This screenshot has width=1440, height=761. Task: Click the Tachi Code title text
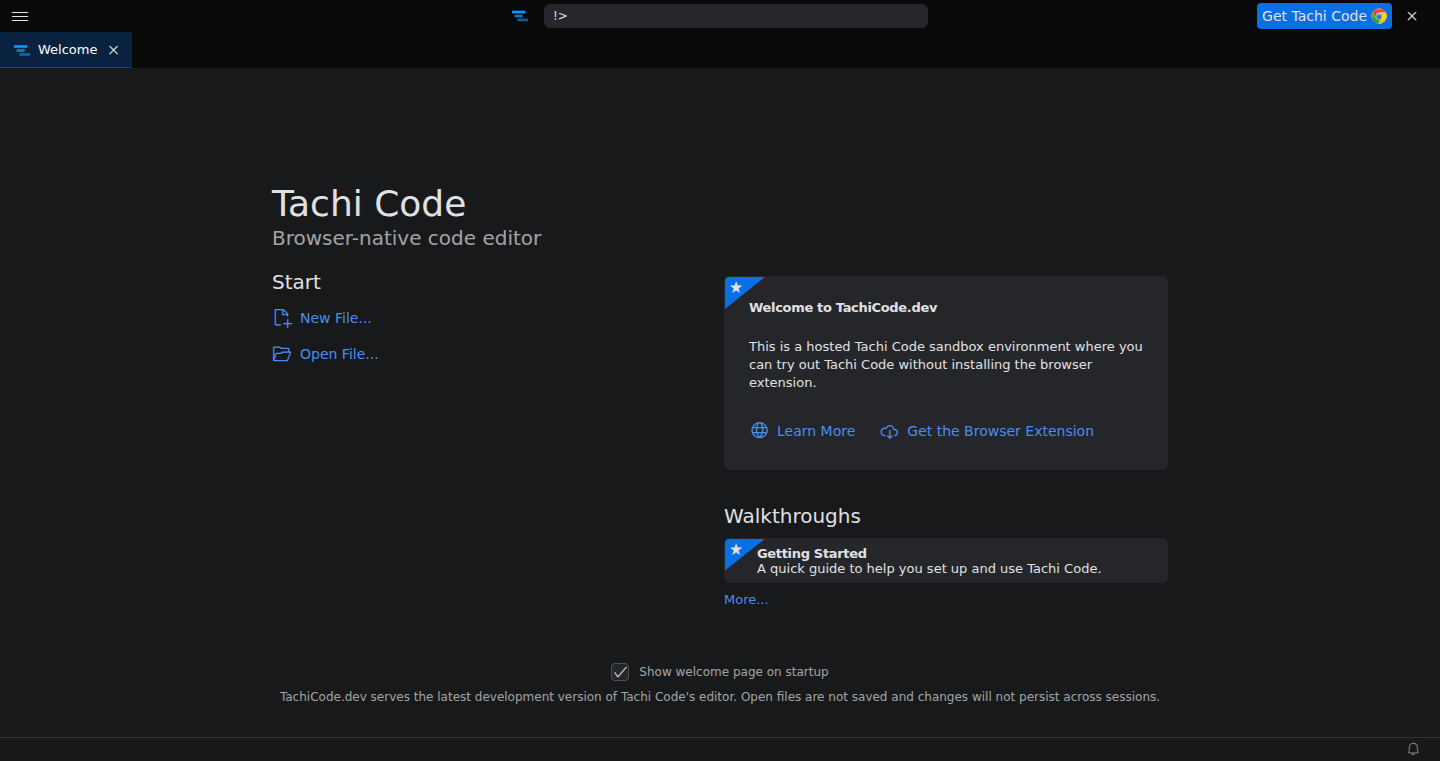[x=369, y=204]
